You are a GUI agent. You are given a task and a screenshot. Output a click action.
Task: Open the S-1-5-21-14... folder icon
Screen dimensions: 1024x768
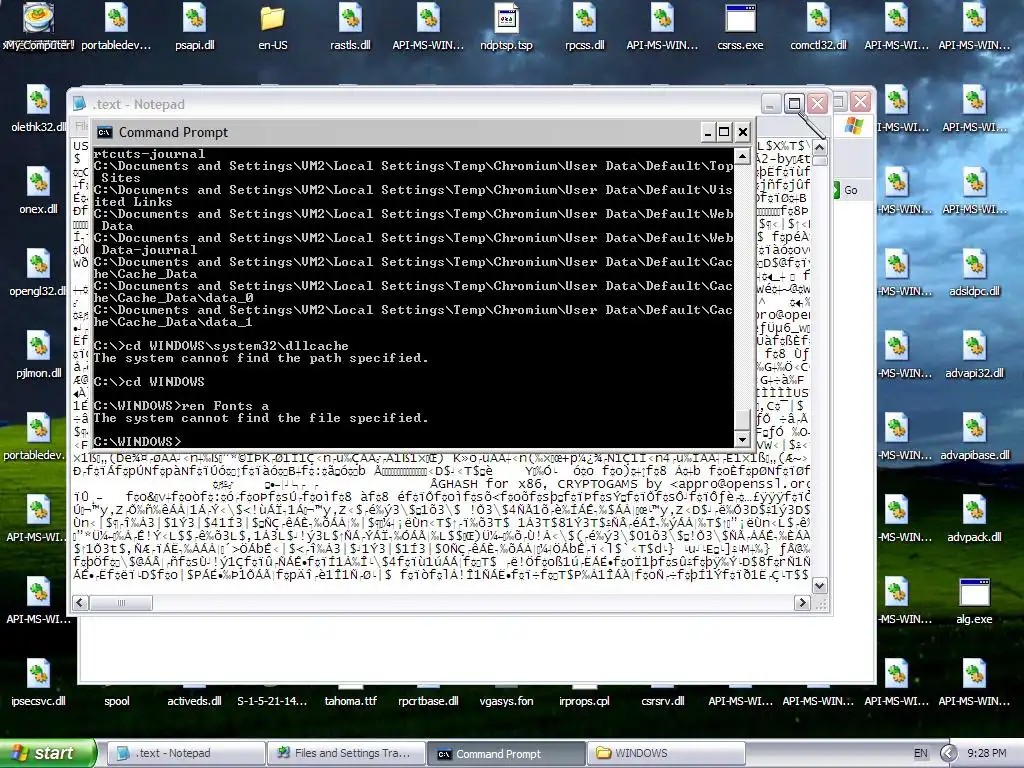(272, 701)
